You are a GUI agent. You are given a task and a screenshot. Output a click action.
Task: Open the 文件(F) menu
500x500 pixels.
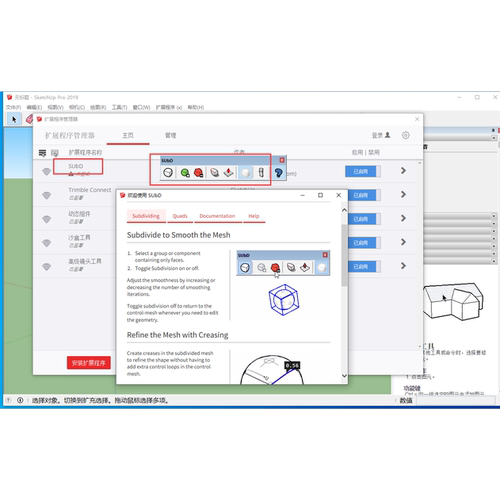13,107
